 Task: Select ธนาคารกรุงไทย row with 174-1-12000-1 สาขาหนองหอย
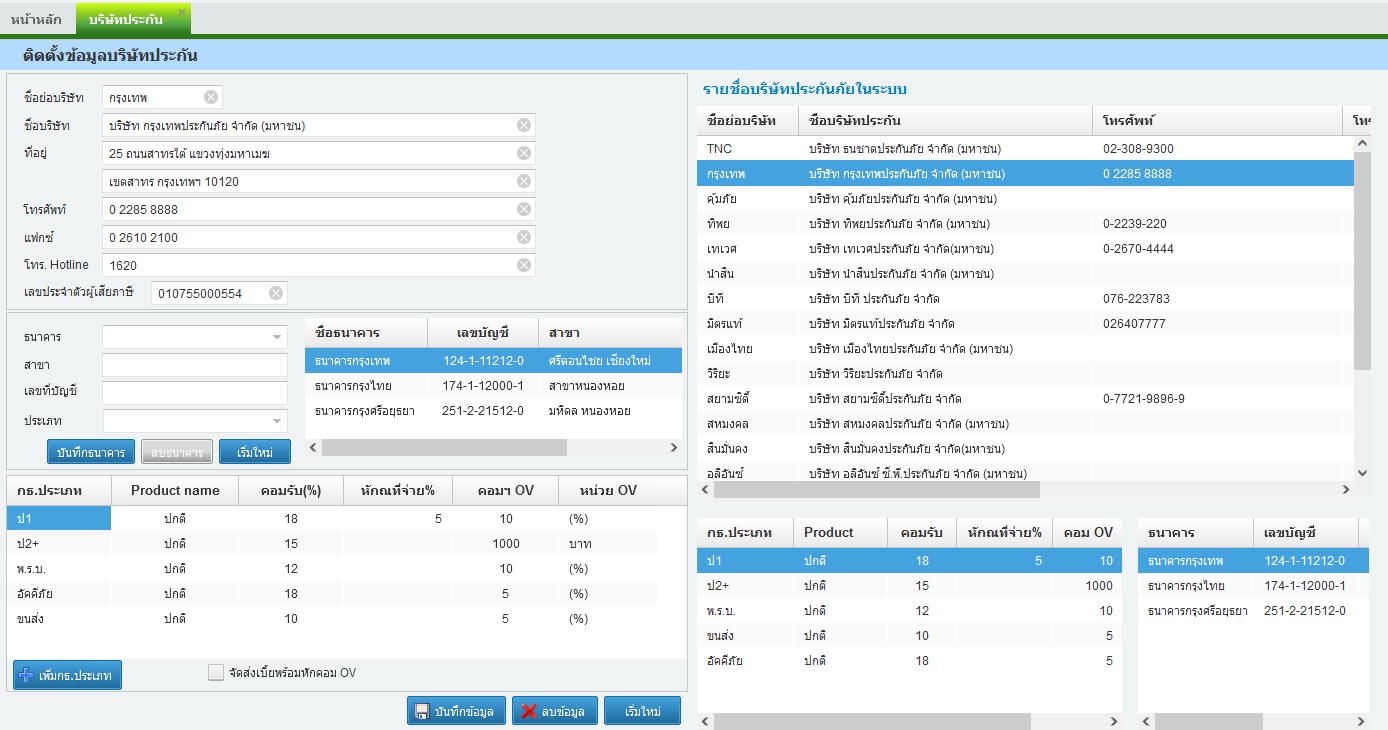click(x=493, y=385)
